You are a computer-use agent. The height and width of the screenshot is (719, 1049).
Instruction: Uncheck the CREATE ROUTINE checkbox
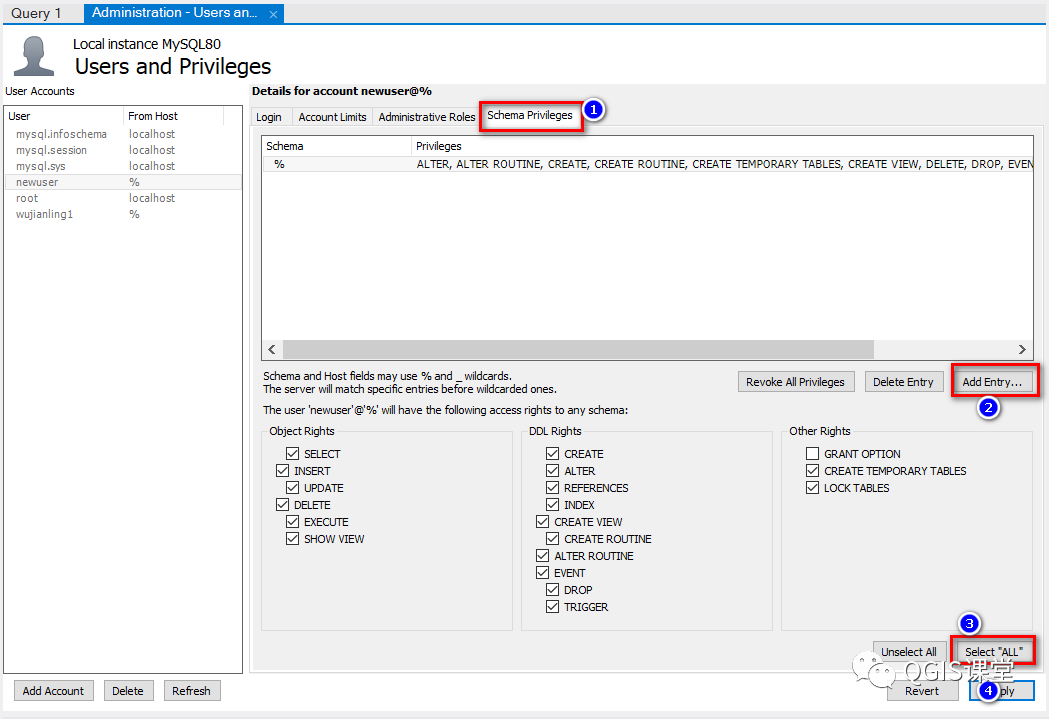553,538
